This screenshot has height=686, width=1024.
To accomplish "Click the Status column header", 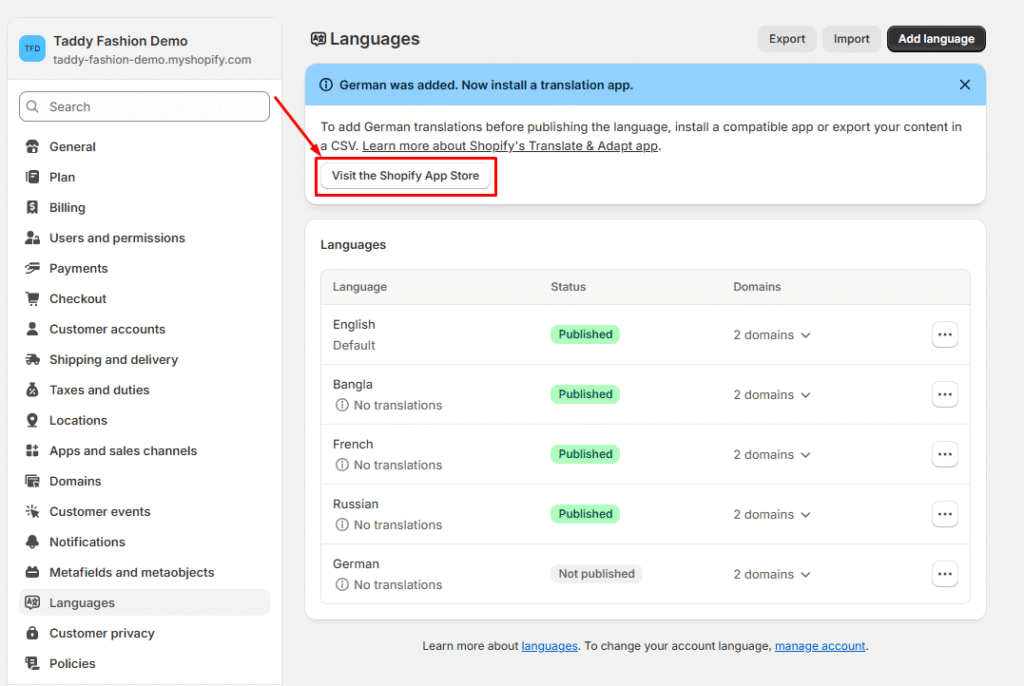I will point(568,287).
